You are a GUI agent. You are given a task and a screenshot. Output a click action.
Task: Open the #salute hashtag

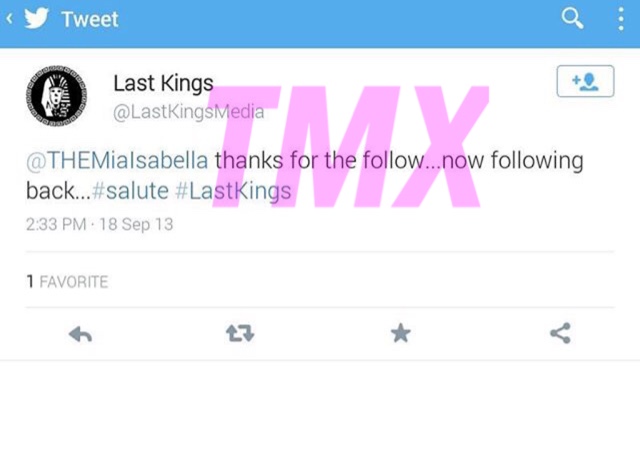point(130,191)
